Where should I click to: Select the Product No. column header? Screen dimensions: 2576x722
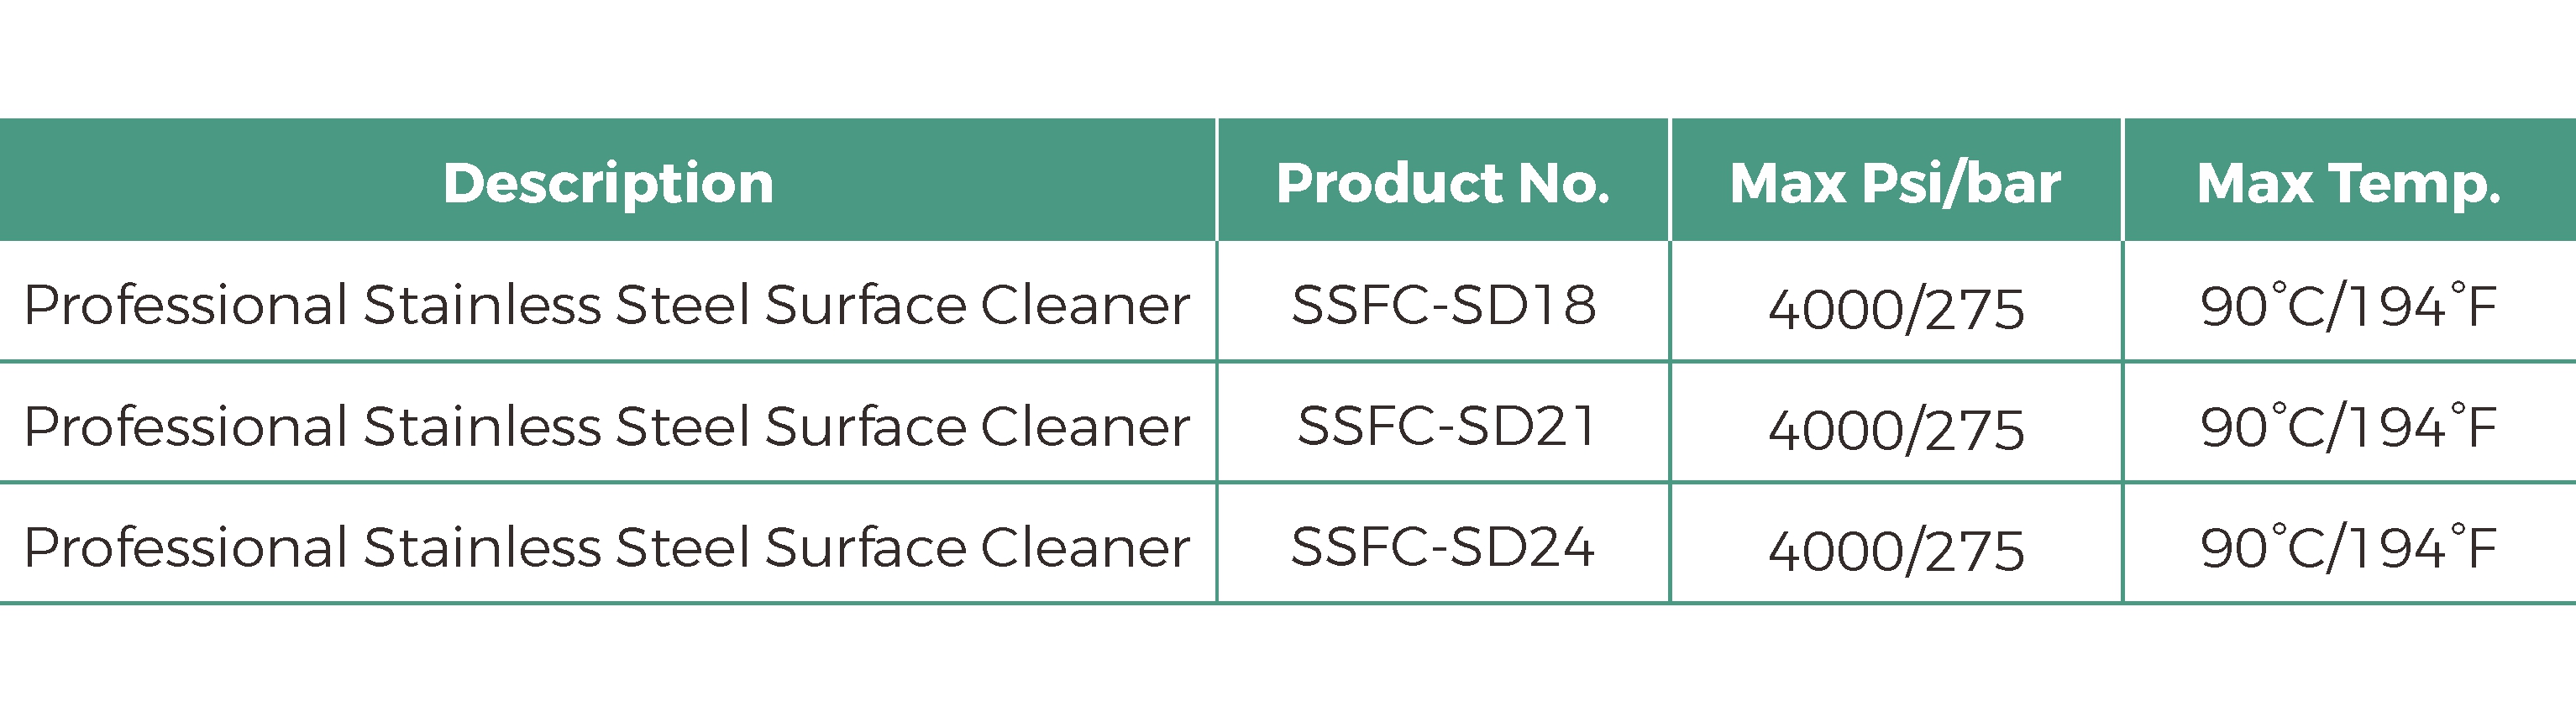click(1443, 183)
